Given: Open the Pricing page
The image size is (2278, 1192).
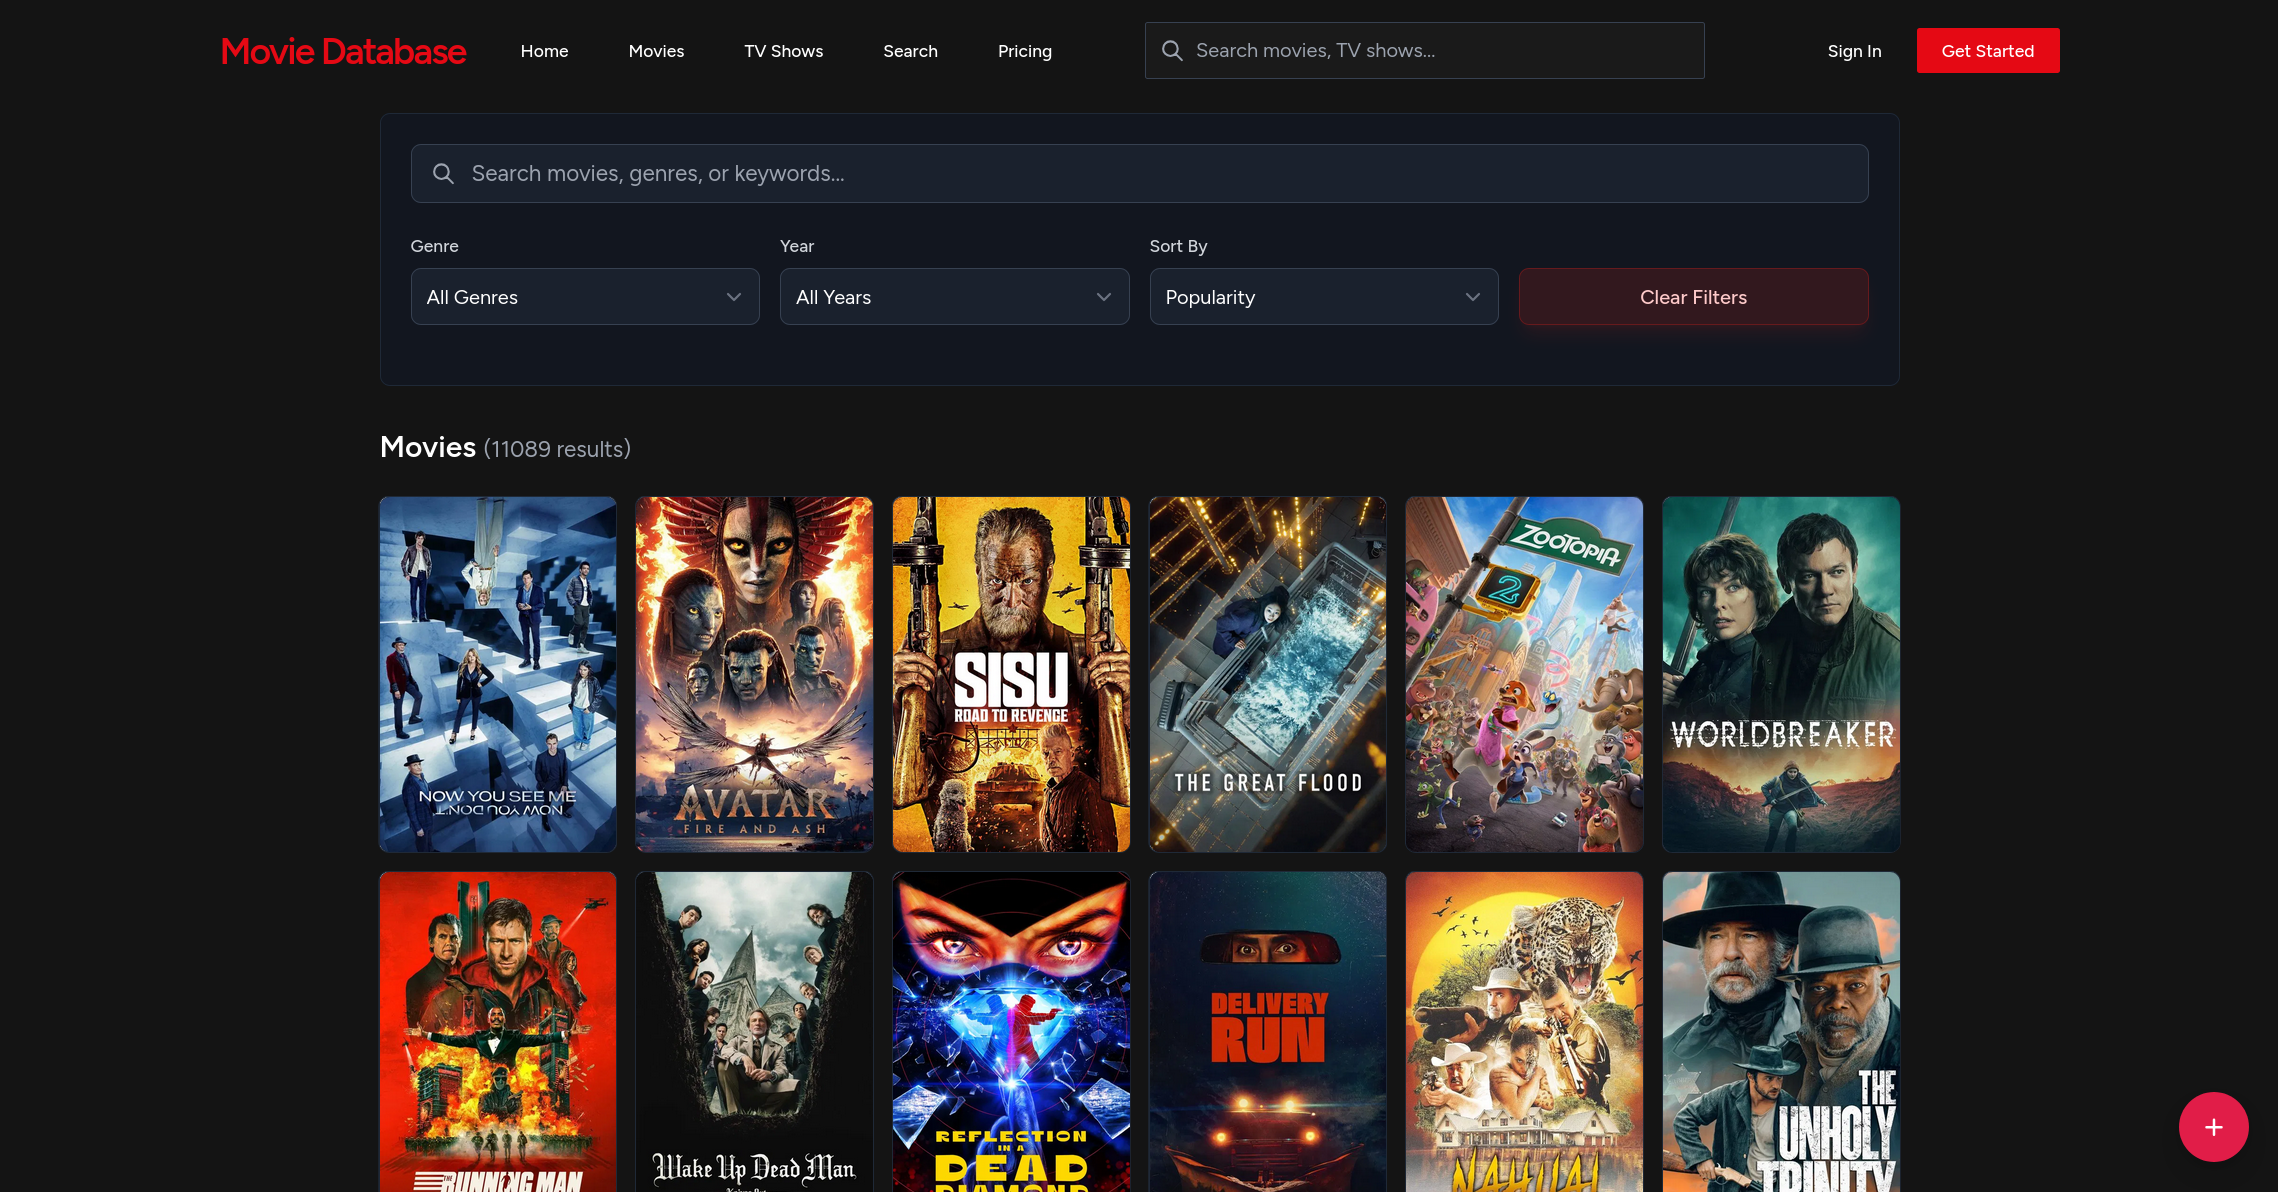Looking at the screenshot, I should tap(1024, 50).
